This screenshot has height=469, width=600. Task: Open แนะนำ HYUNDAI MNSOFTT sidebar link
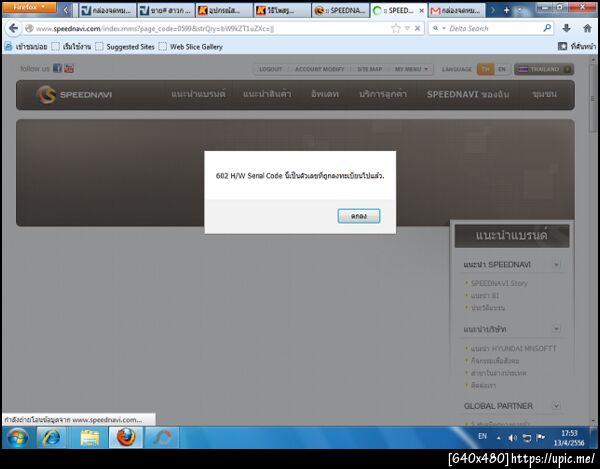tap(514, 348)
